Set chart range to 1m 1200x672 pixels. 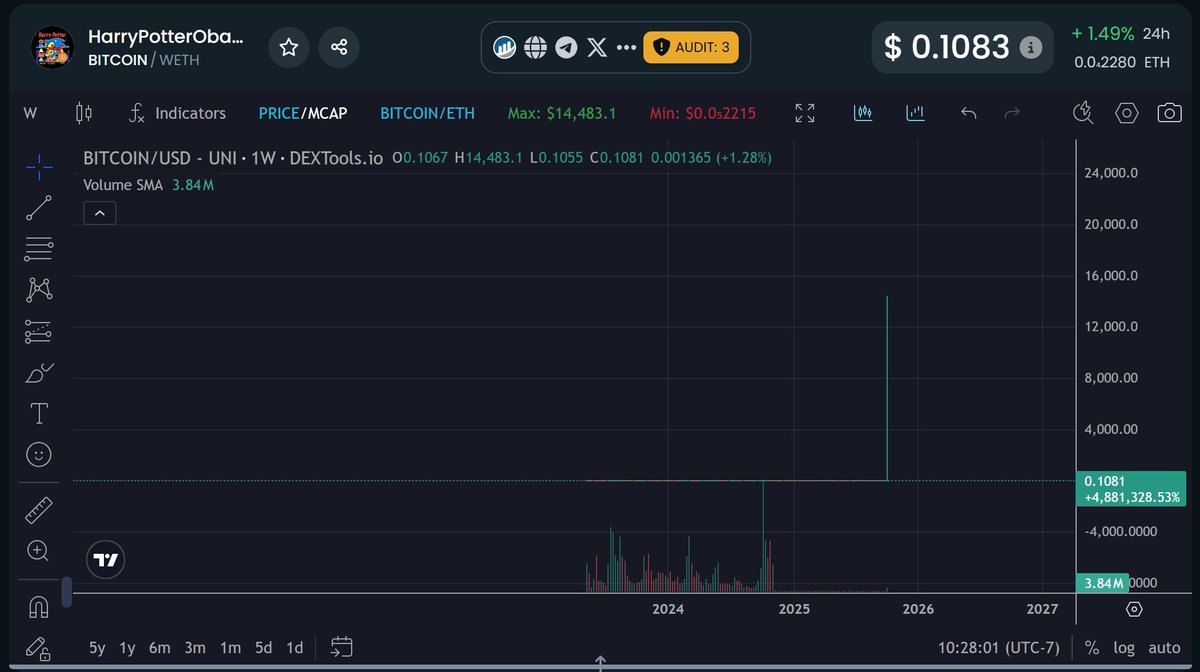click(230, 647)
